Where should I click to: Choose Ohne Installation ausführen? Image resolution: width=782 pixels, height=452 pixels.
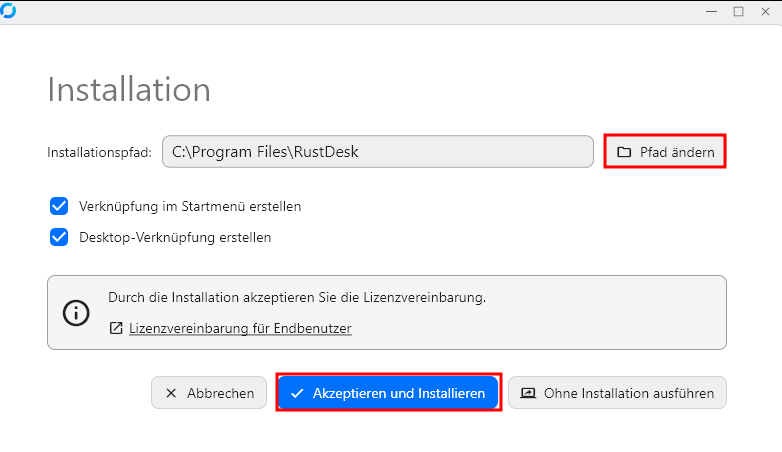(x=617, y=393)
